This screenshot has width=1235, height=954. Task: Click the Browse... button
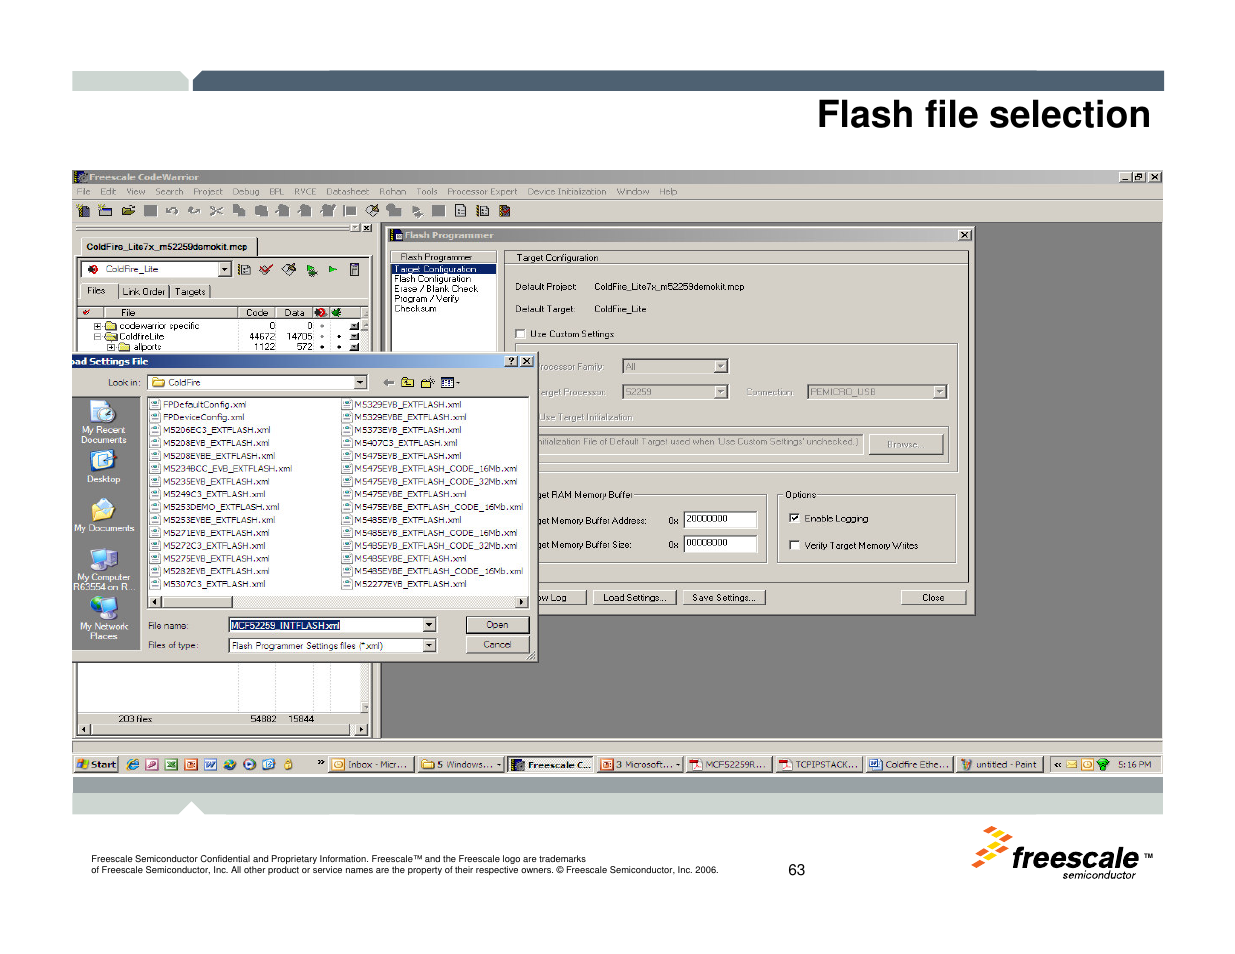[905, 444]
